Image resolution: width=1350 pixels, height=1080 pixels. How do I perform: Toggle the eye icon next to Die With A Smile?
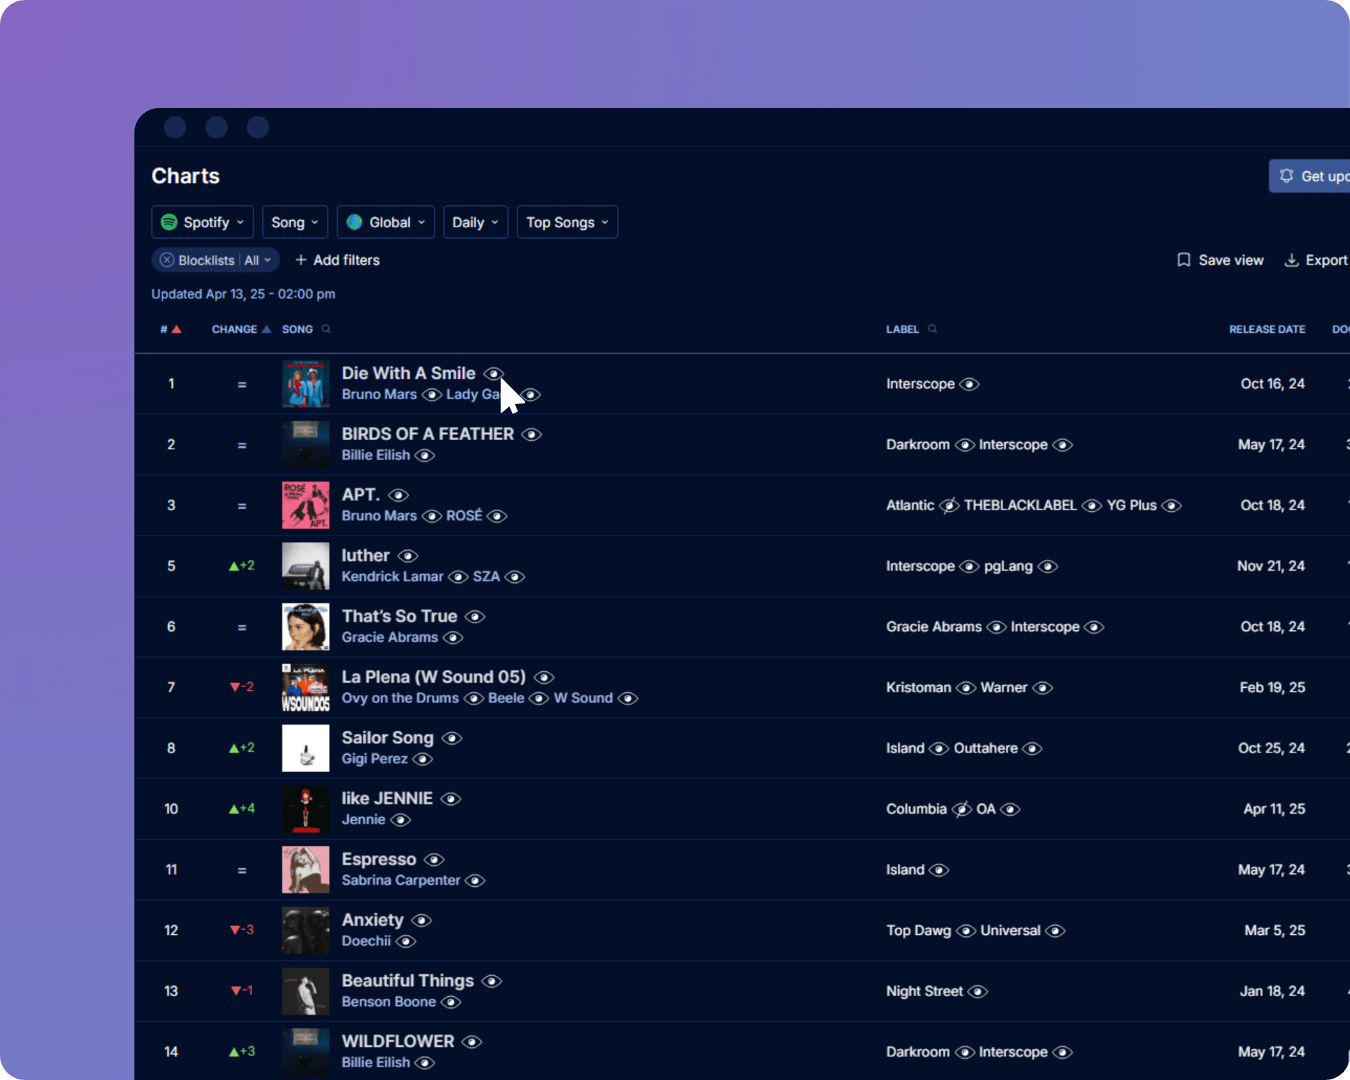494,373
